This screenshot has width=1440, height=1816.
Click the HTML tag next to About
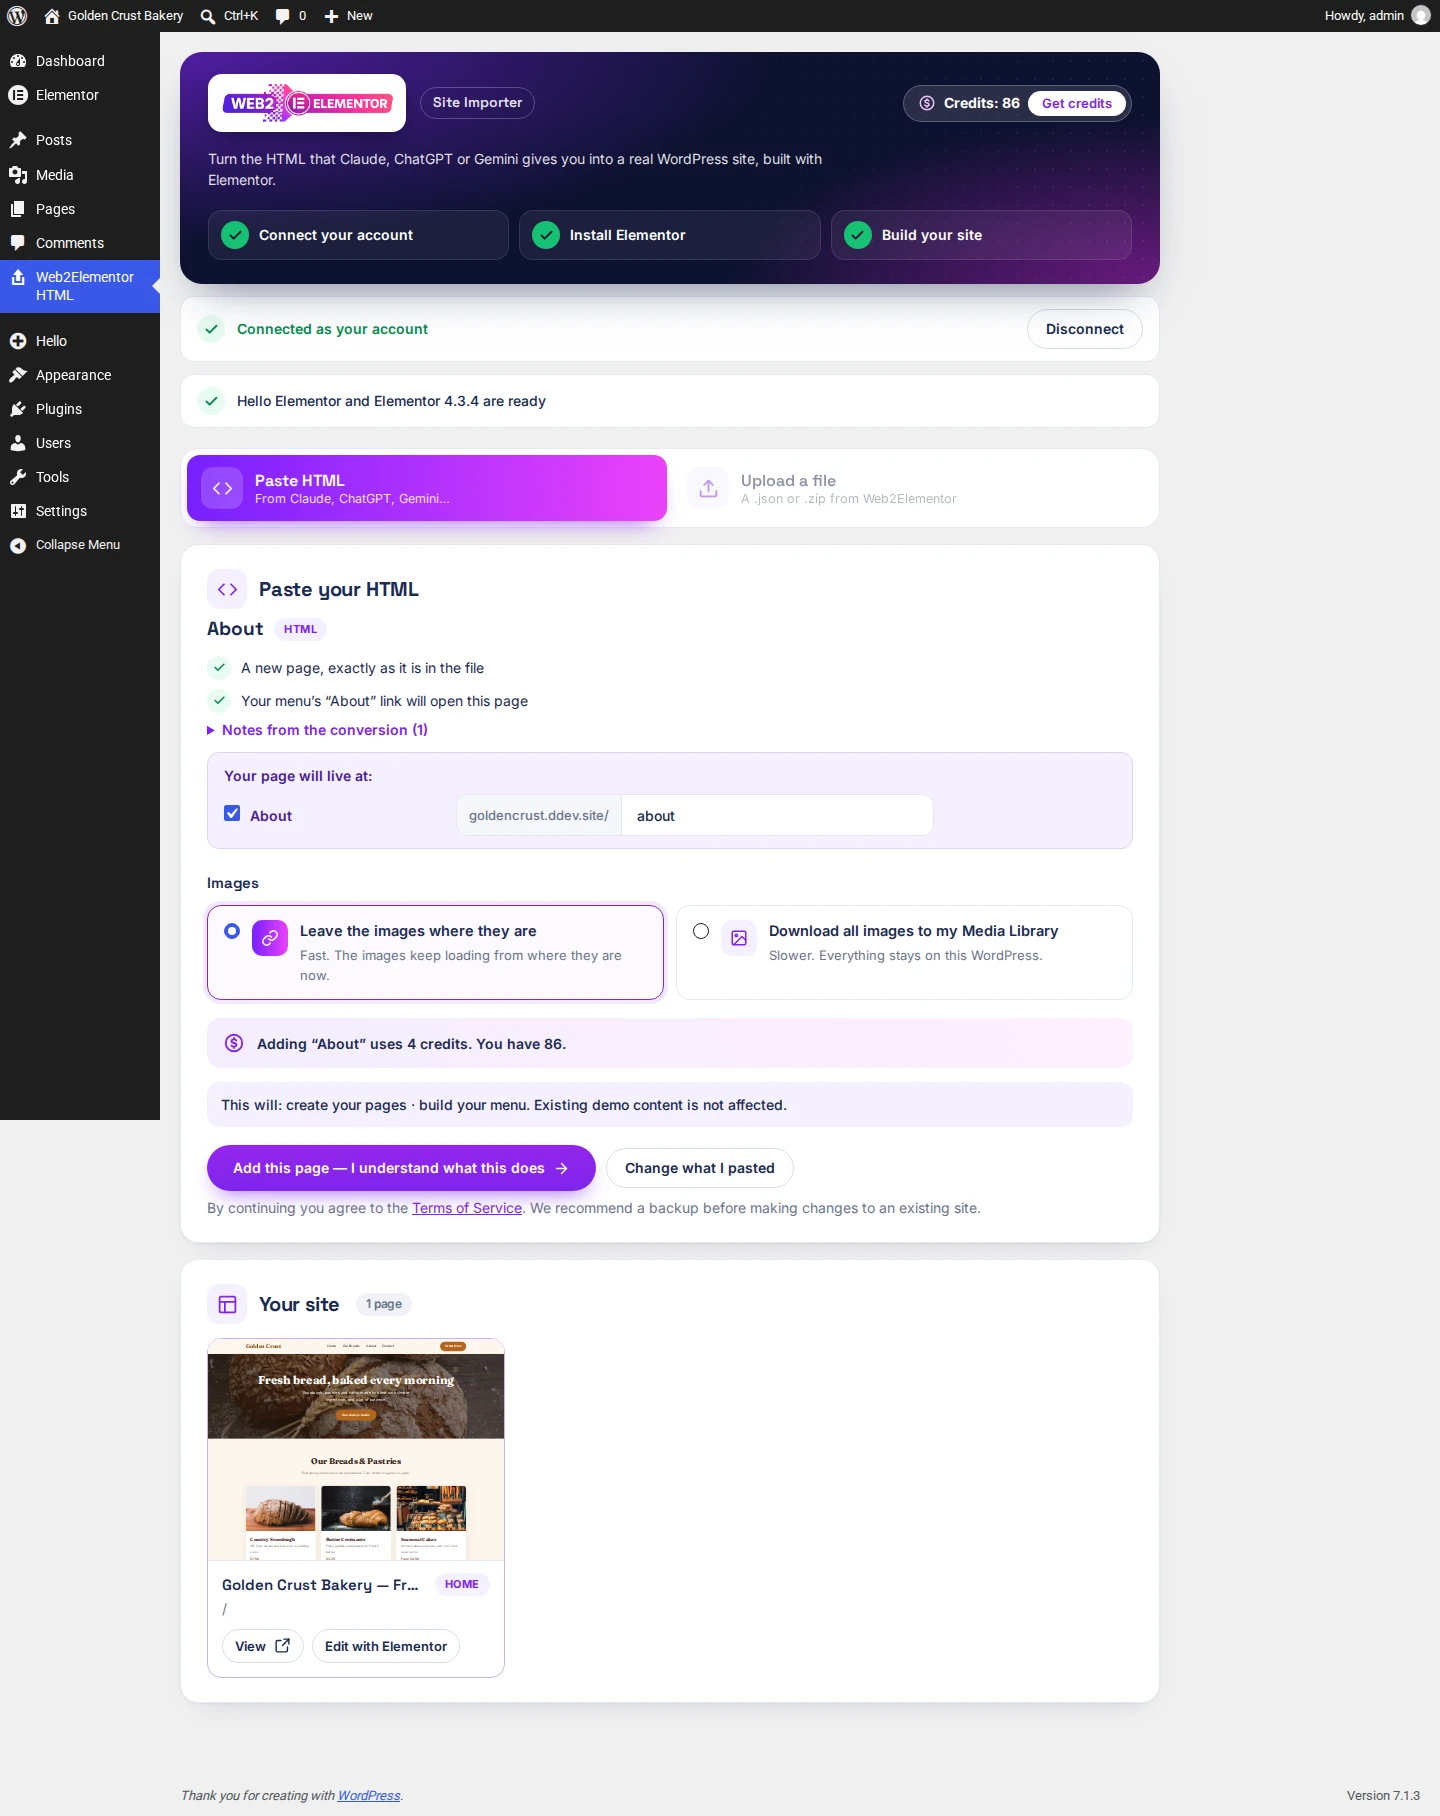pos(300,629)
